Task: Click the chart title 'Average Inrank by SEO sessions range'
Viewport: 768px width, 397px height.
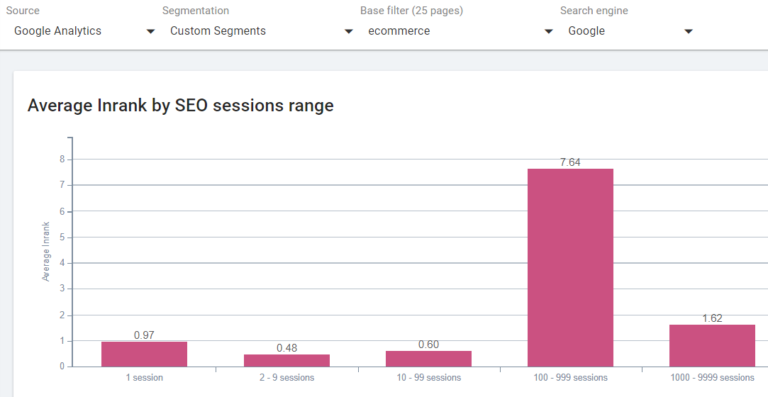Action: pos(180,105)
